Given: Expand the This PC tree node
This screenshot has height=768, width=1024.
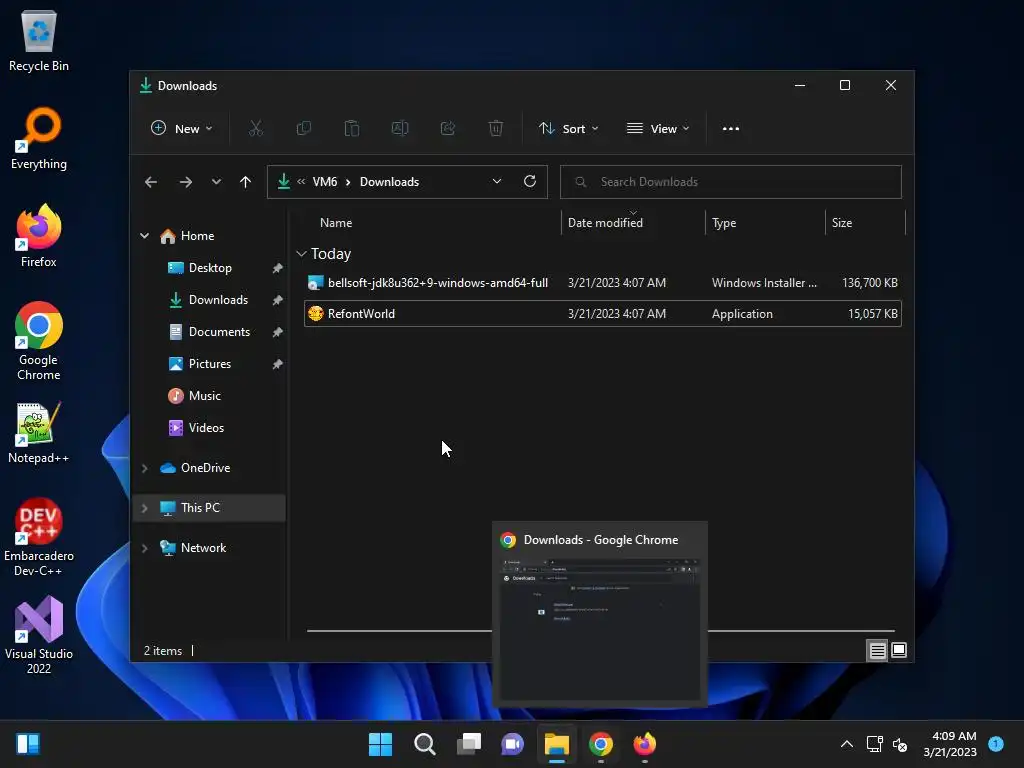Looking at the screenshot, I should tap(144, 508).
